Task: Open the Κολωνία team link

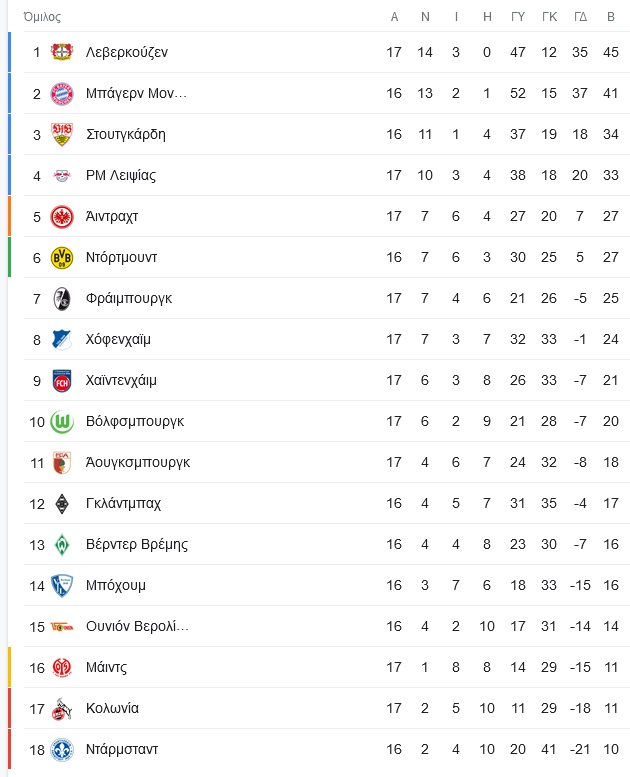Action: click(113, 708)
